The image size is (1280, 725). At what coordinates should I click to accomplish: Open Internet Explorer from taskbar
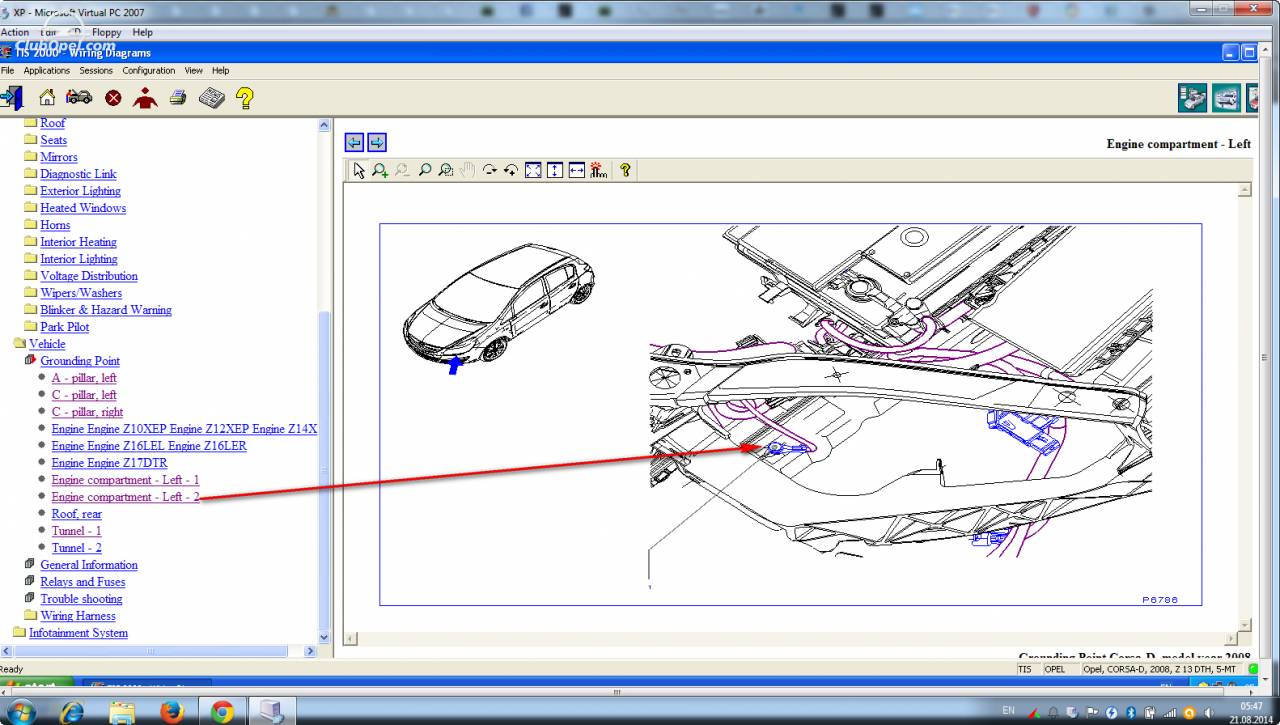(x=72, y=711)
